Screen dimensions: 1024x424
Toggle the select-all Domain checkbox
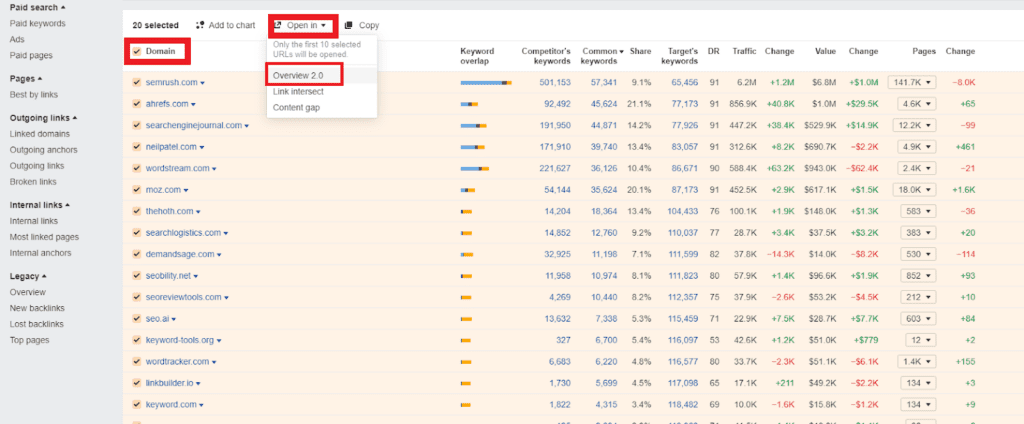click(136, 51)
